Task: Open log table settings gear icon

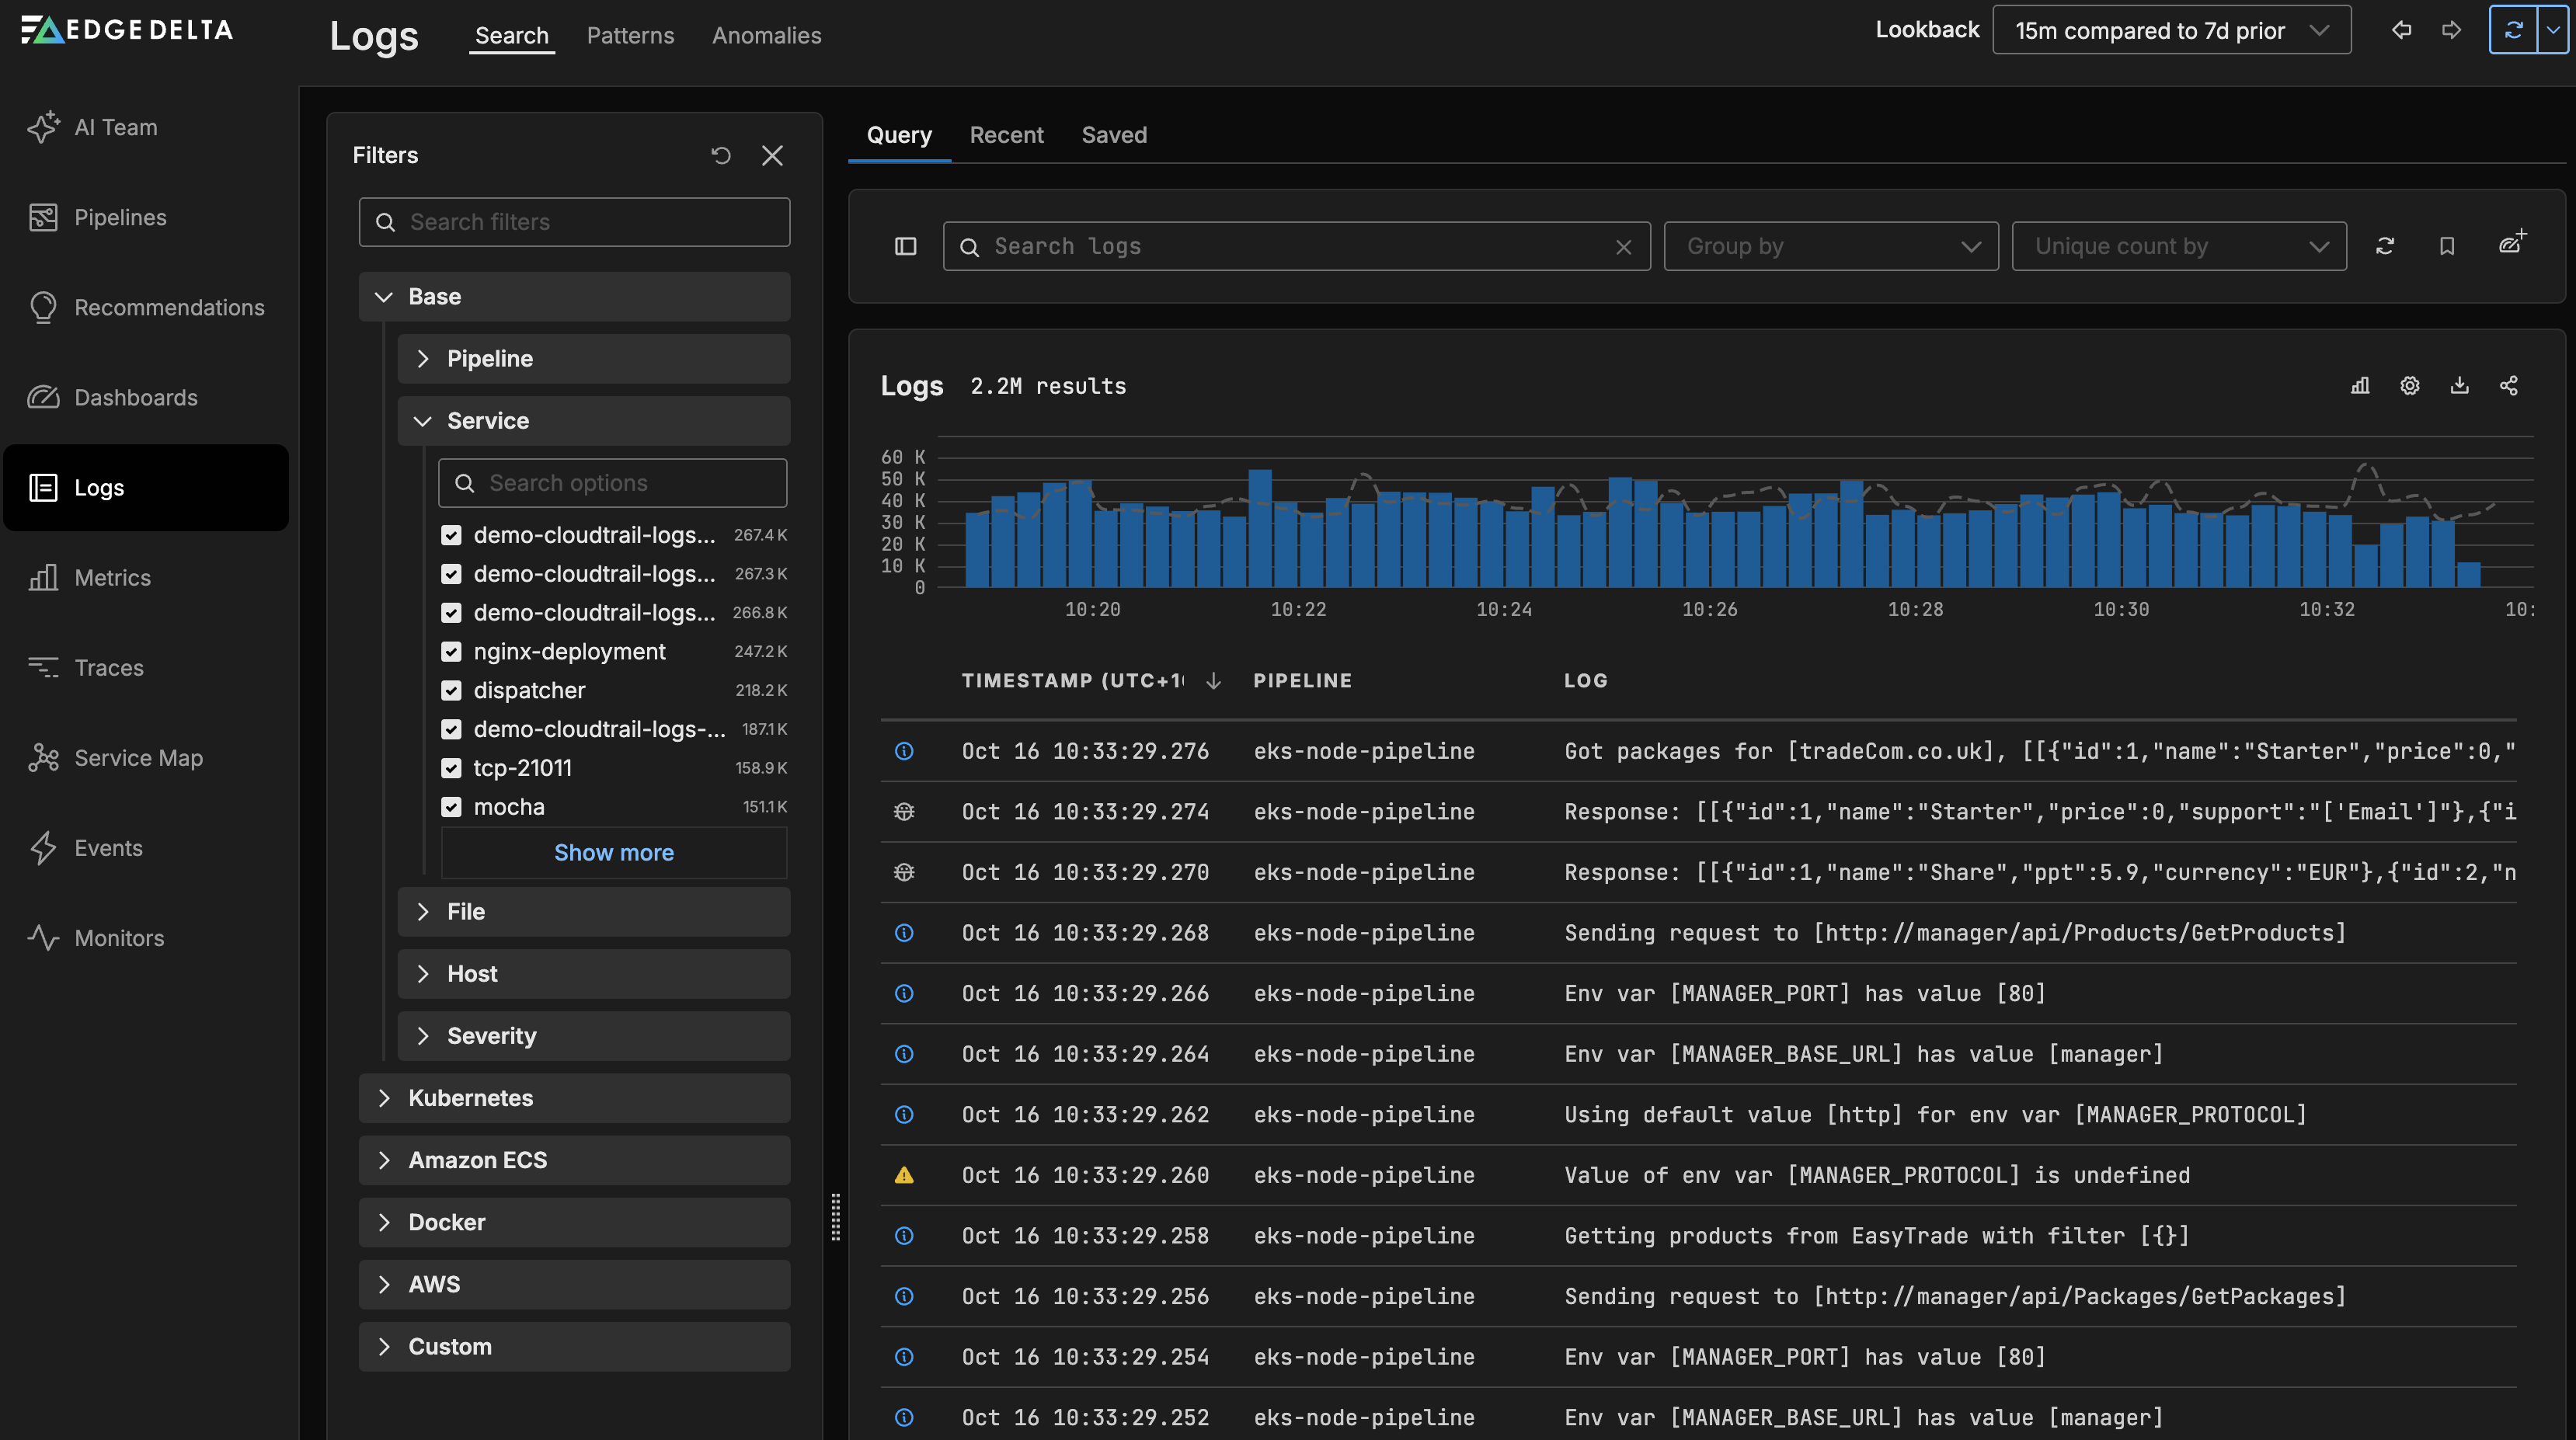Action: (x=2410, y=386)
